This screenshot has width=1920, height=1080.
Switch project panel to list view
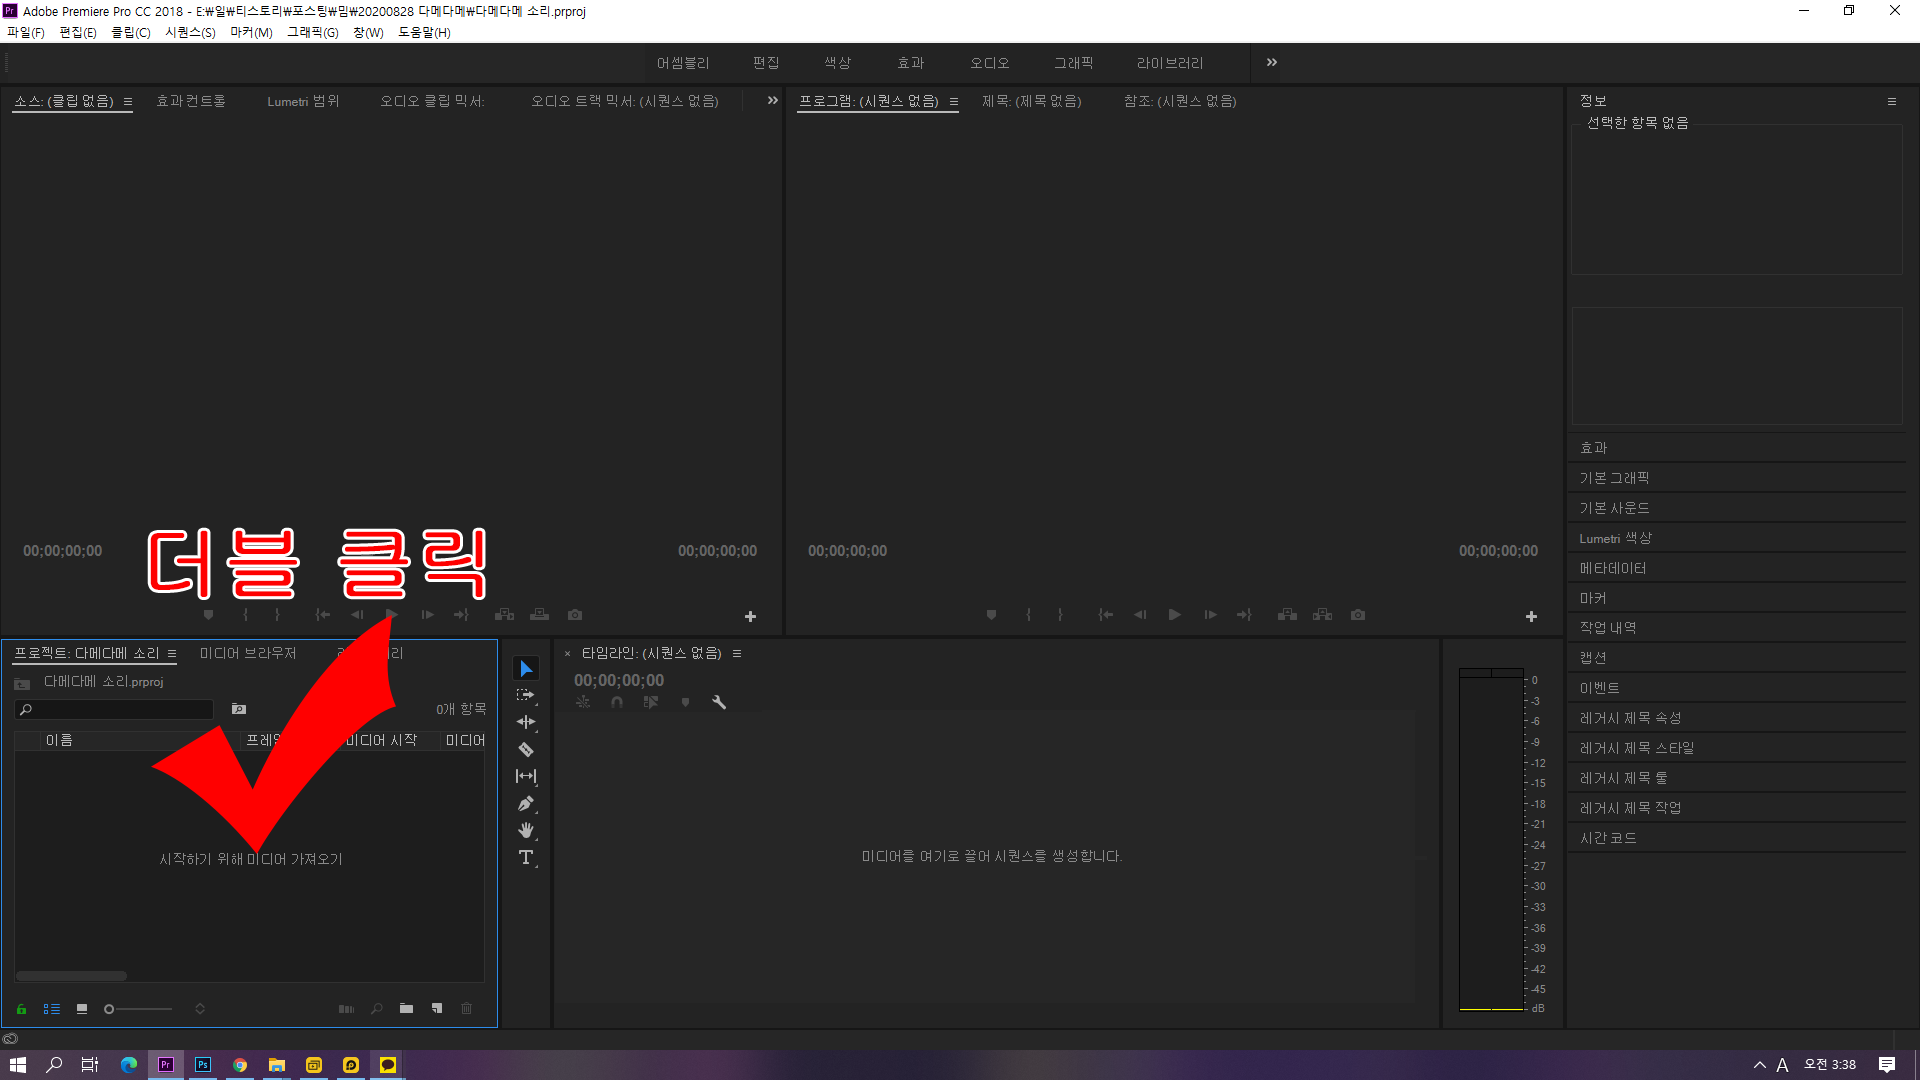[52, 1009]
